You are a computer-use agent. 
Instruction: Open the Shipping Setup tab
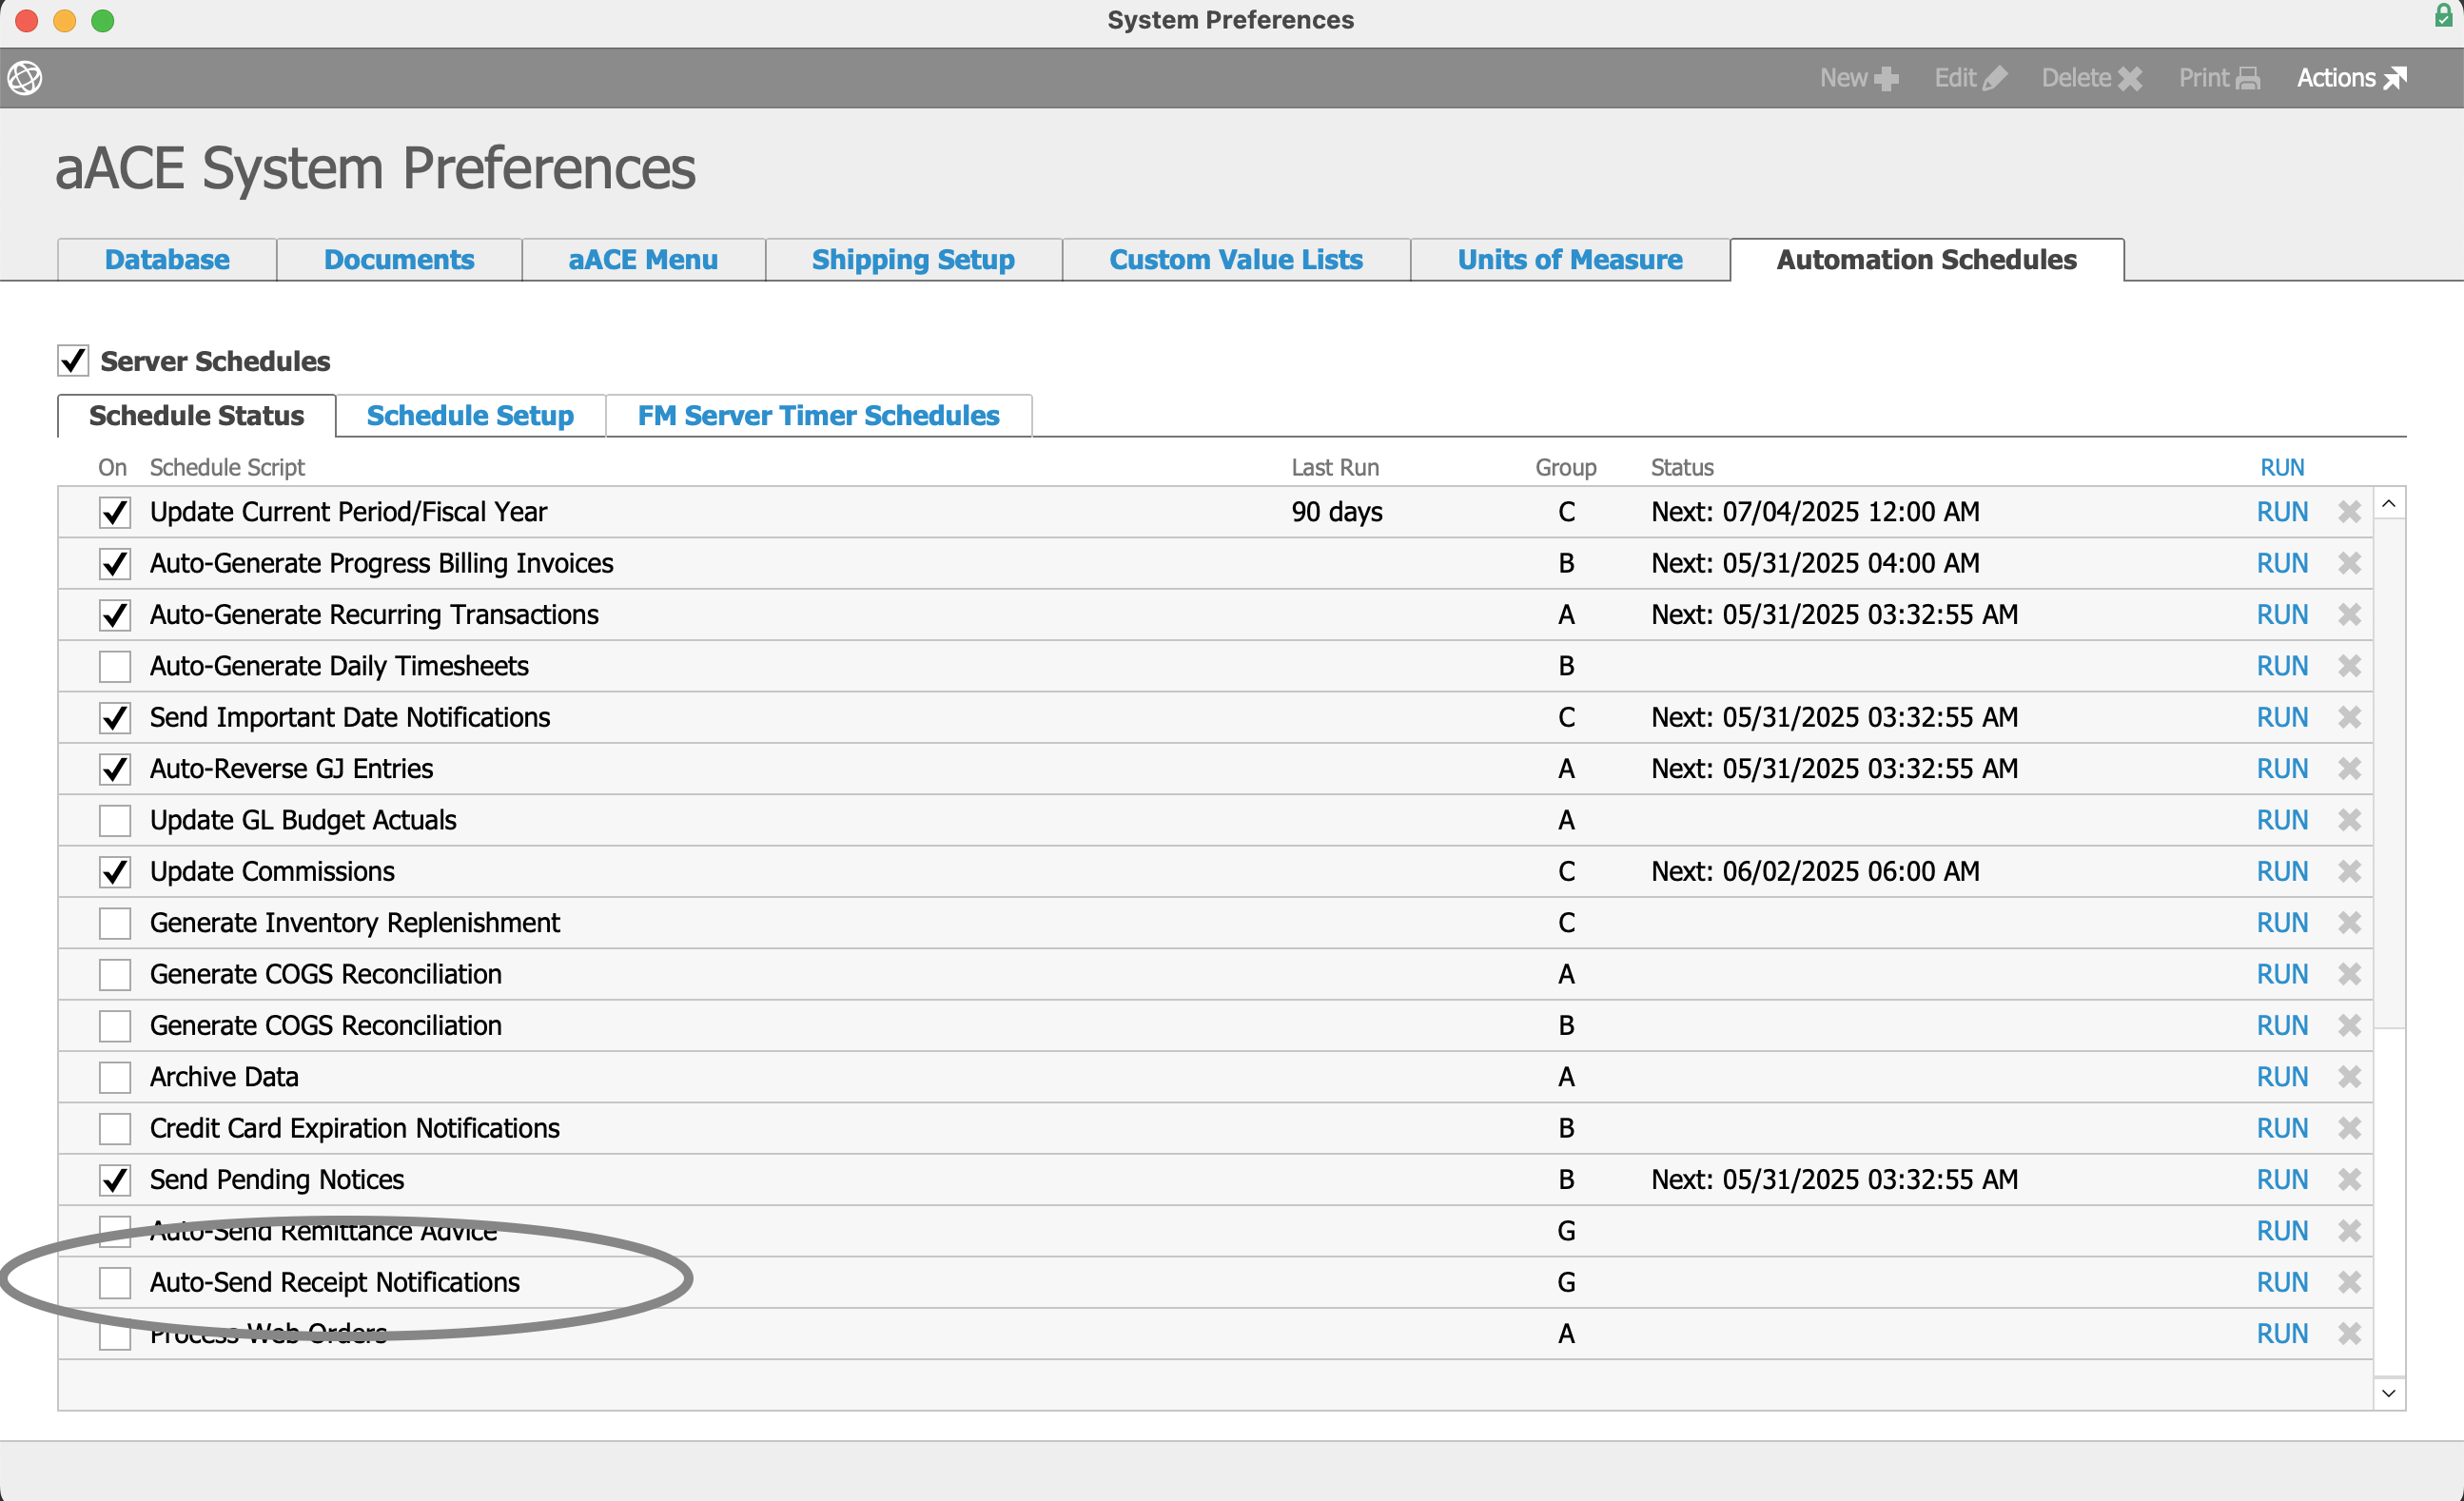click(x=912, y=260)
